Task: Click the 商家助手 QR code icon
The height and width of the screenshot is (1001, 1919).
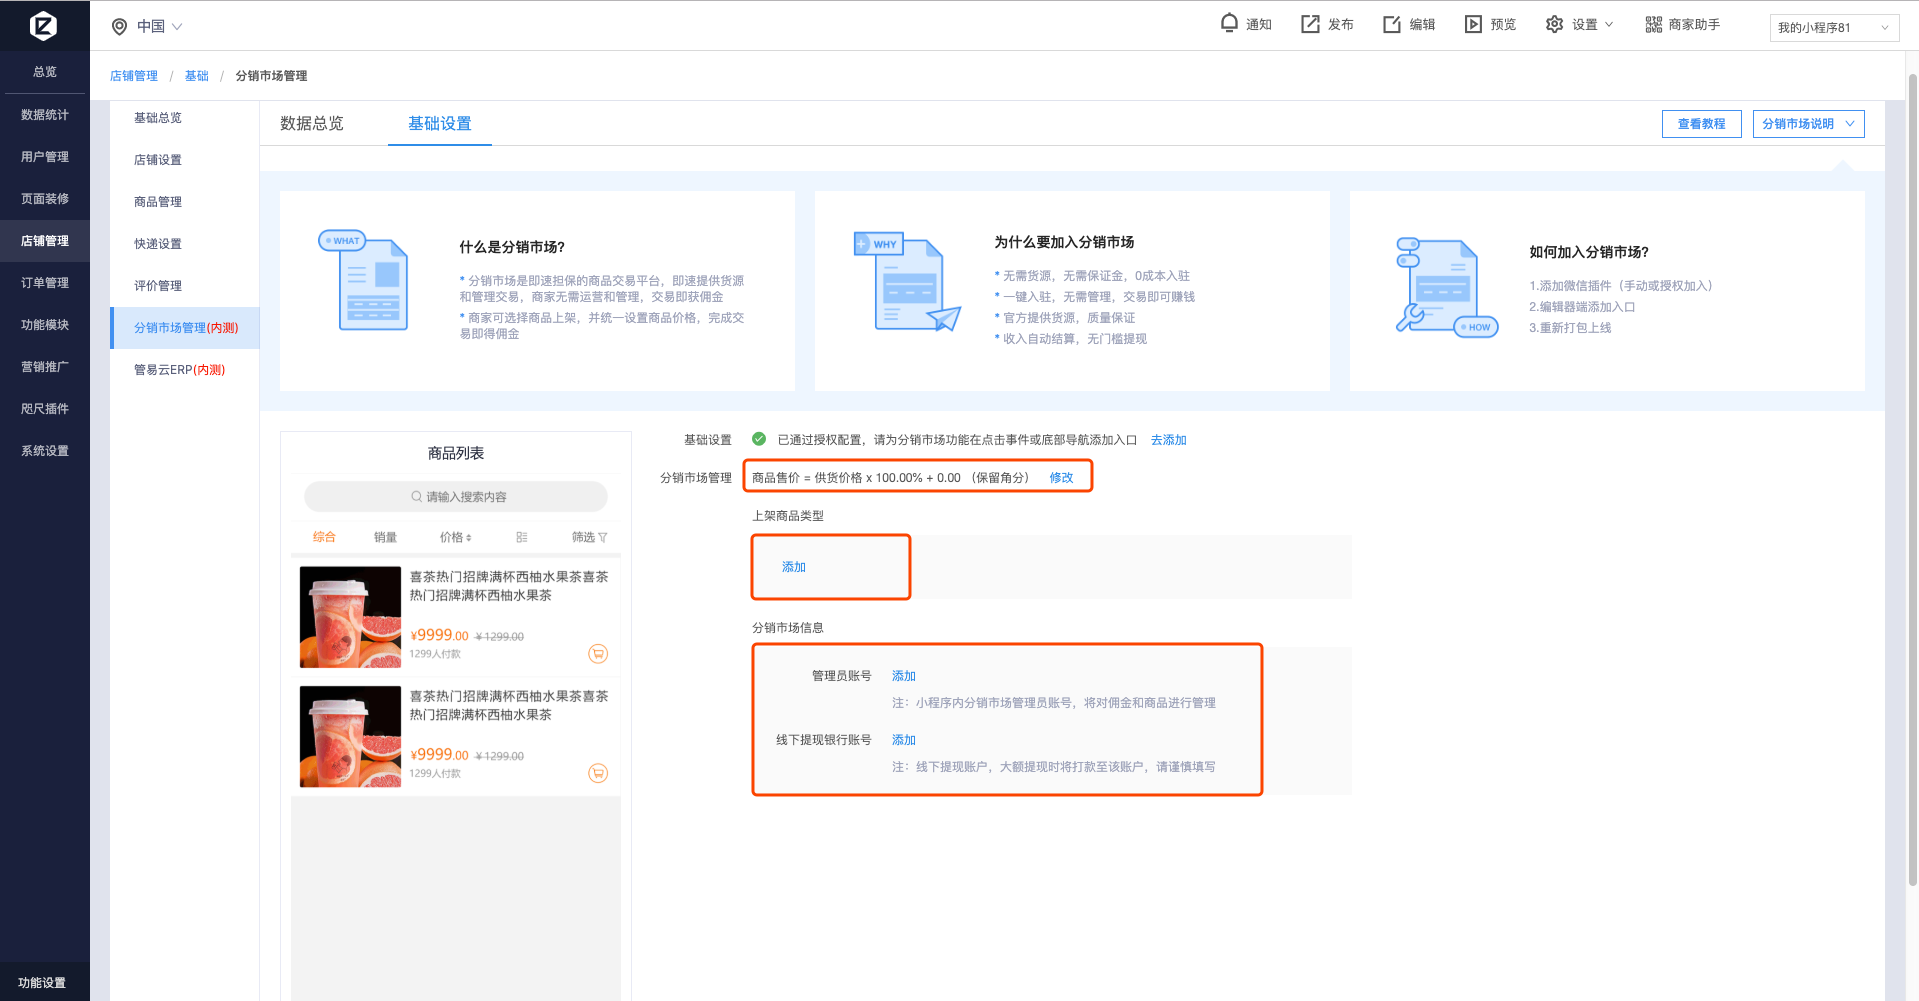Action: pyautogui.click(x=1654, y=24)
